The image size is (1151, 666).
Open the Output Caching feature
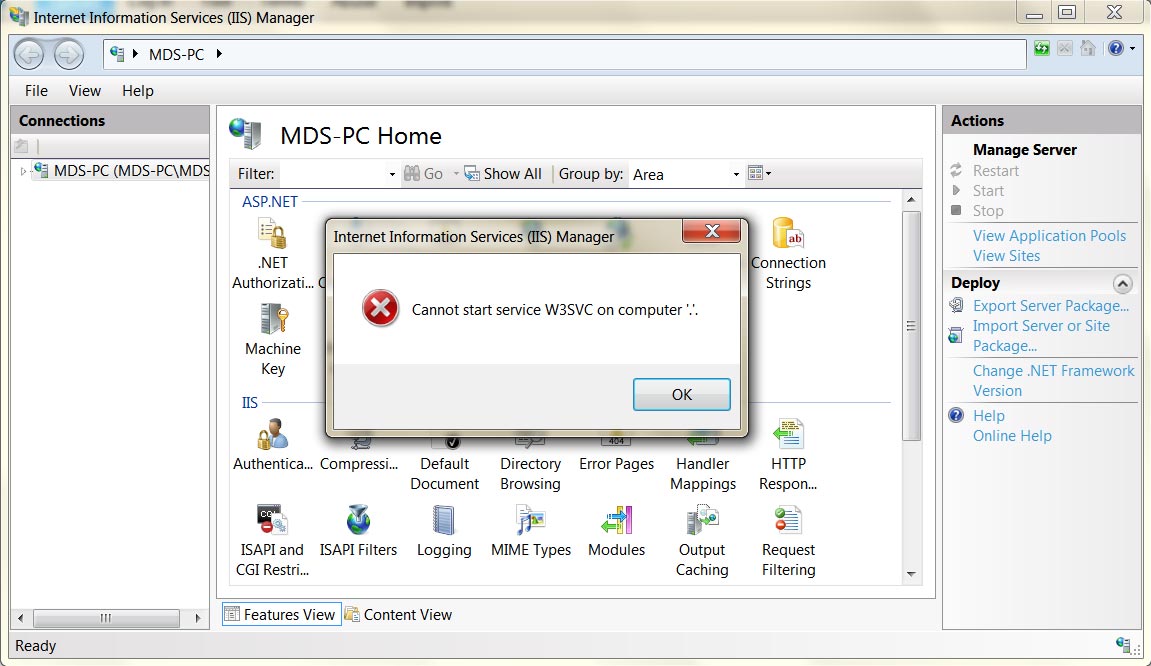click(x=702, y=540)
